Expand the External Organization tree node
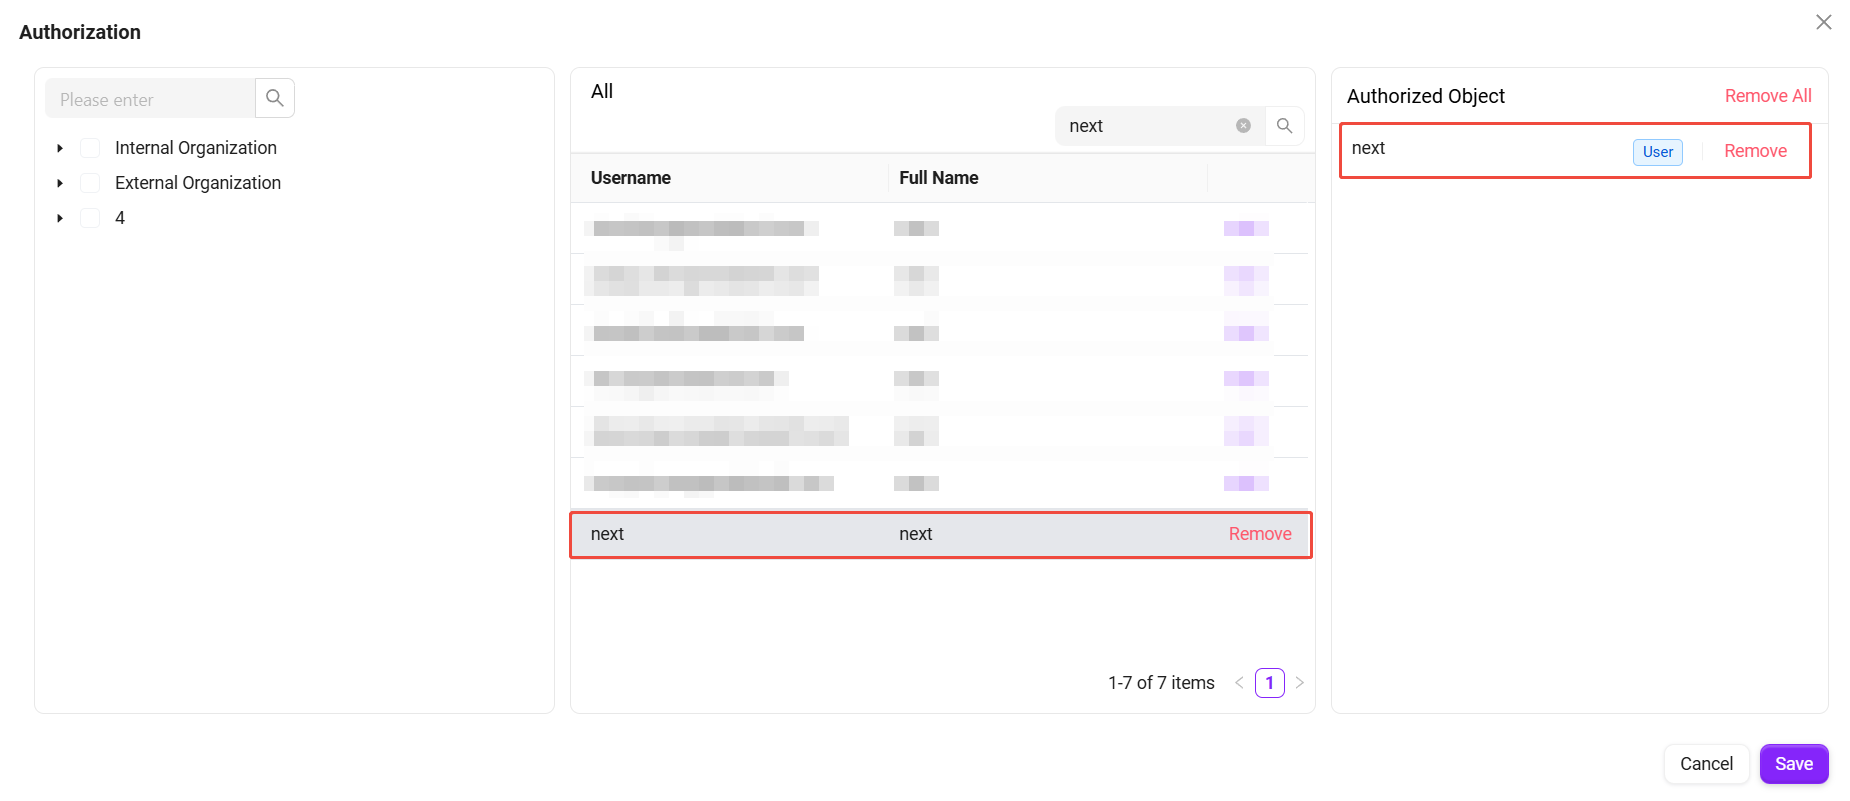The width and height of the screenshot is (1850, 801). tap(60, 183)
